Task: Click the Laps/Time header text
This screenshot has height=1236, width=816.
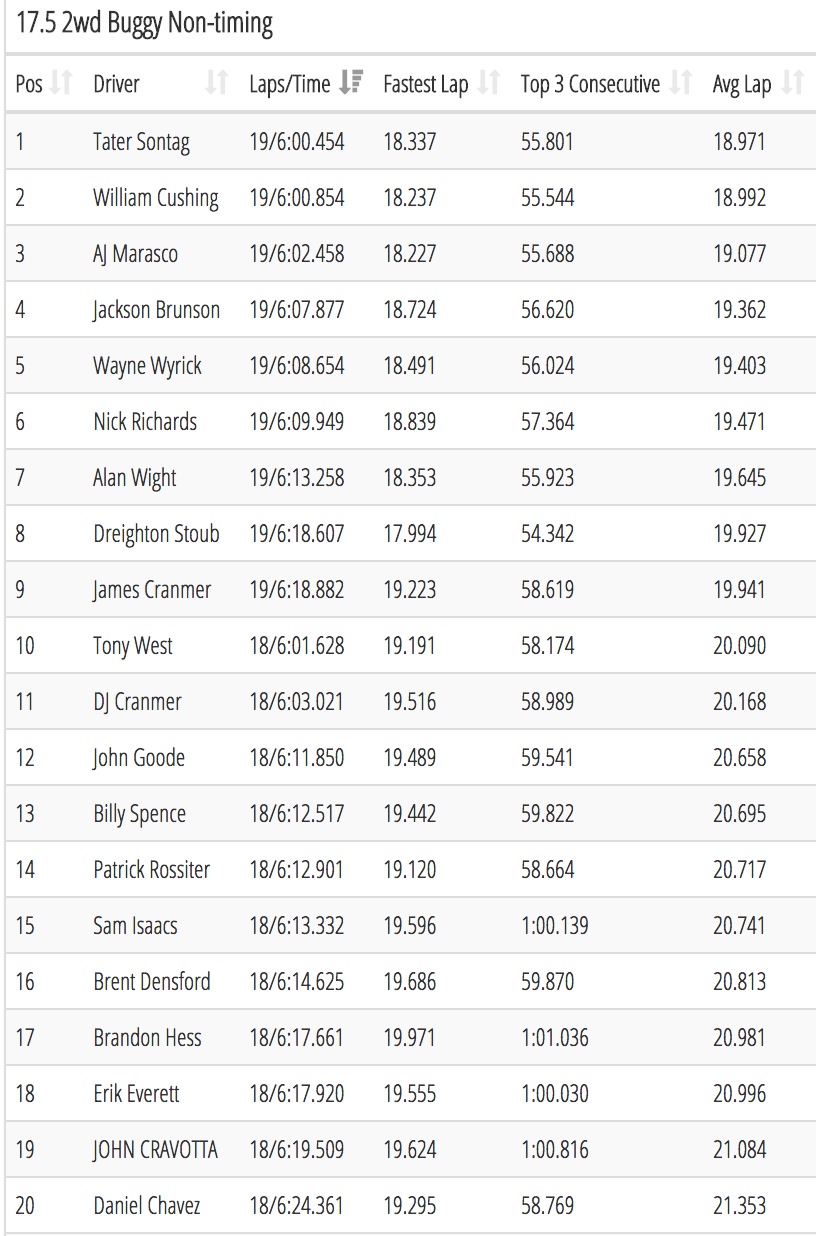Action: coord(289,85)
